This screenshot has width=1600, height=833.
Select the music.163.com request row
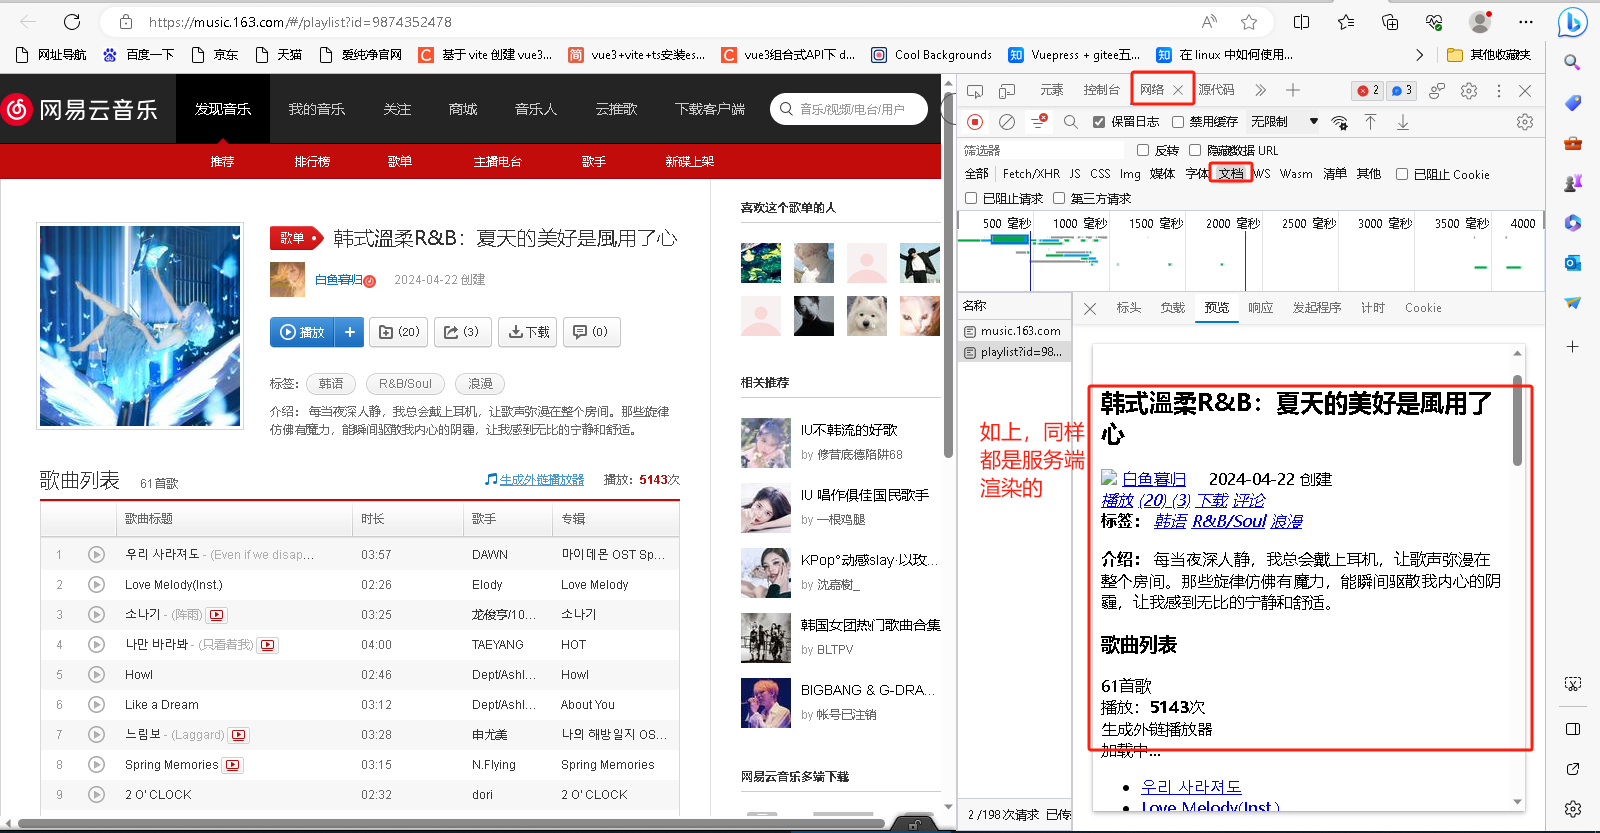pos(1014,331)
